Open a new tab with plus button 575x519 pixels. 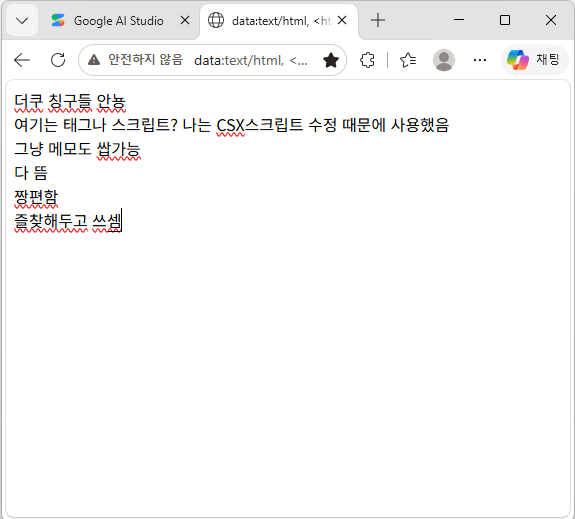click(378, 20)
